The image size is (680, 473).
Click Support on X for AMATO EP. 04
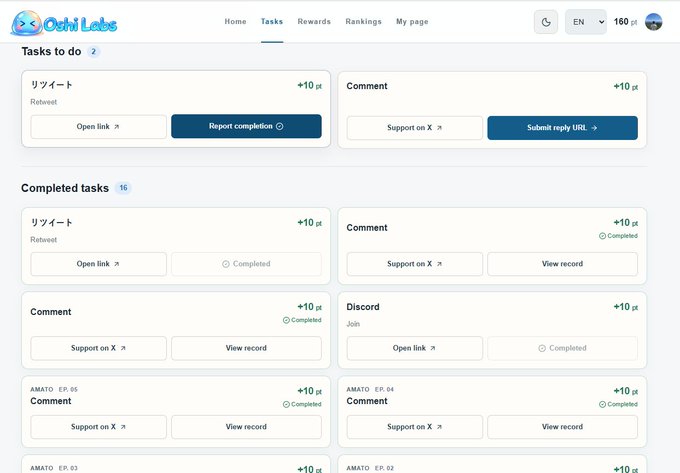(415, 427)
